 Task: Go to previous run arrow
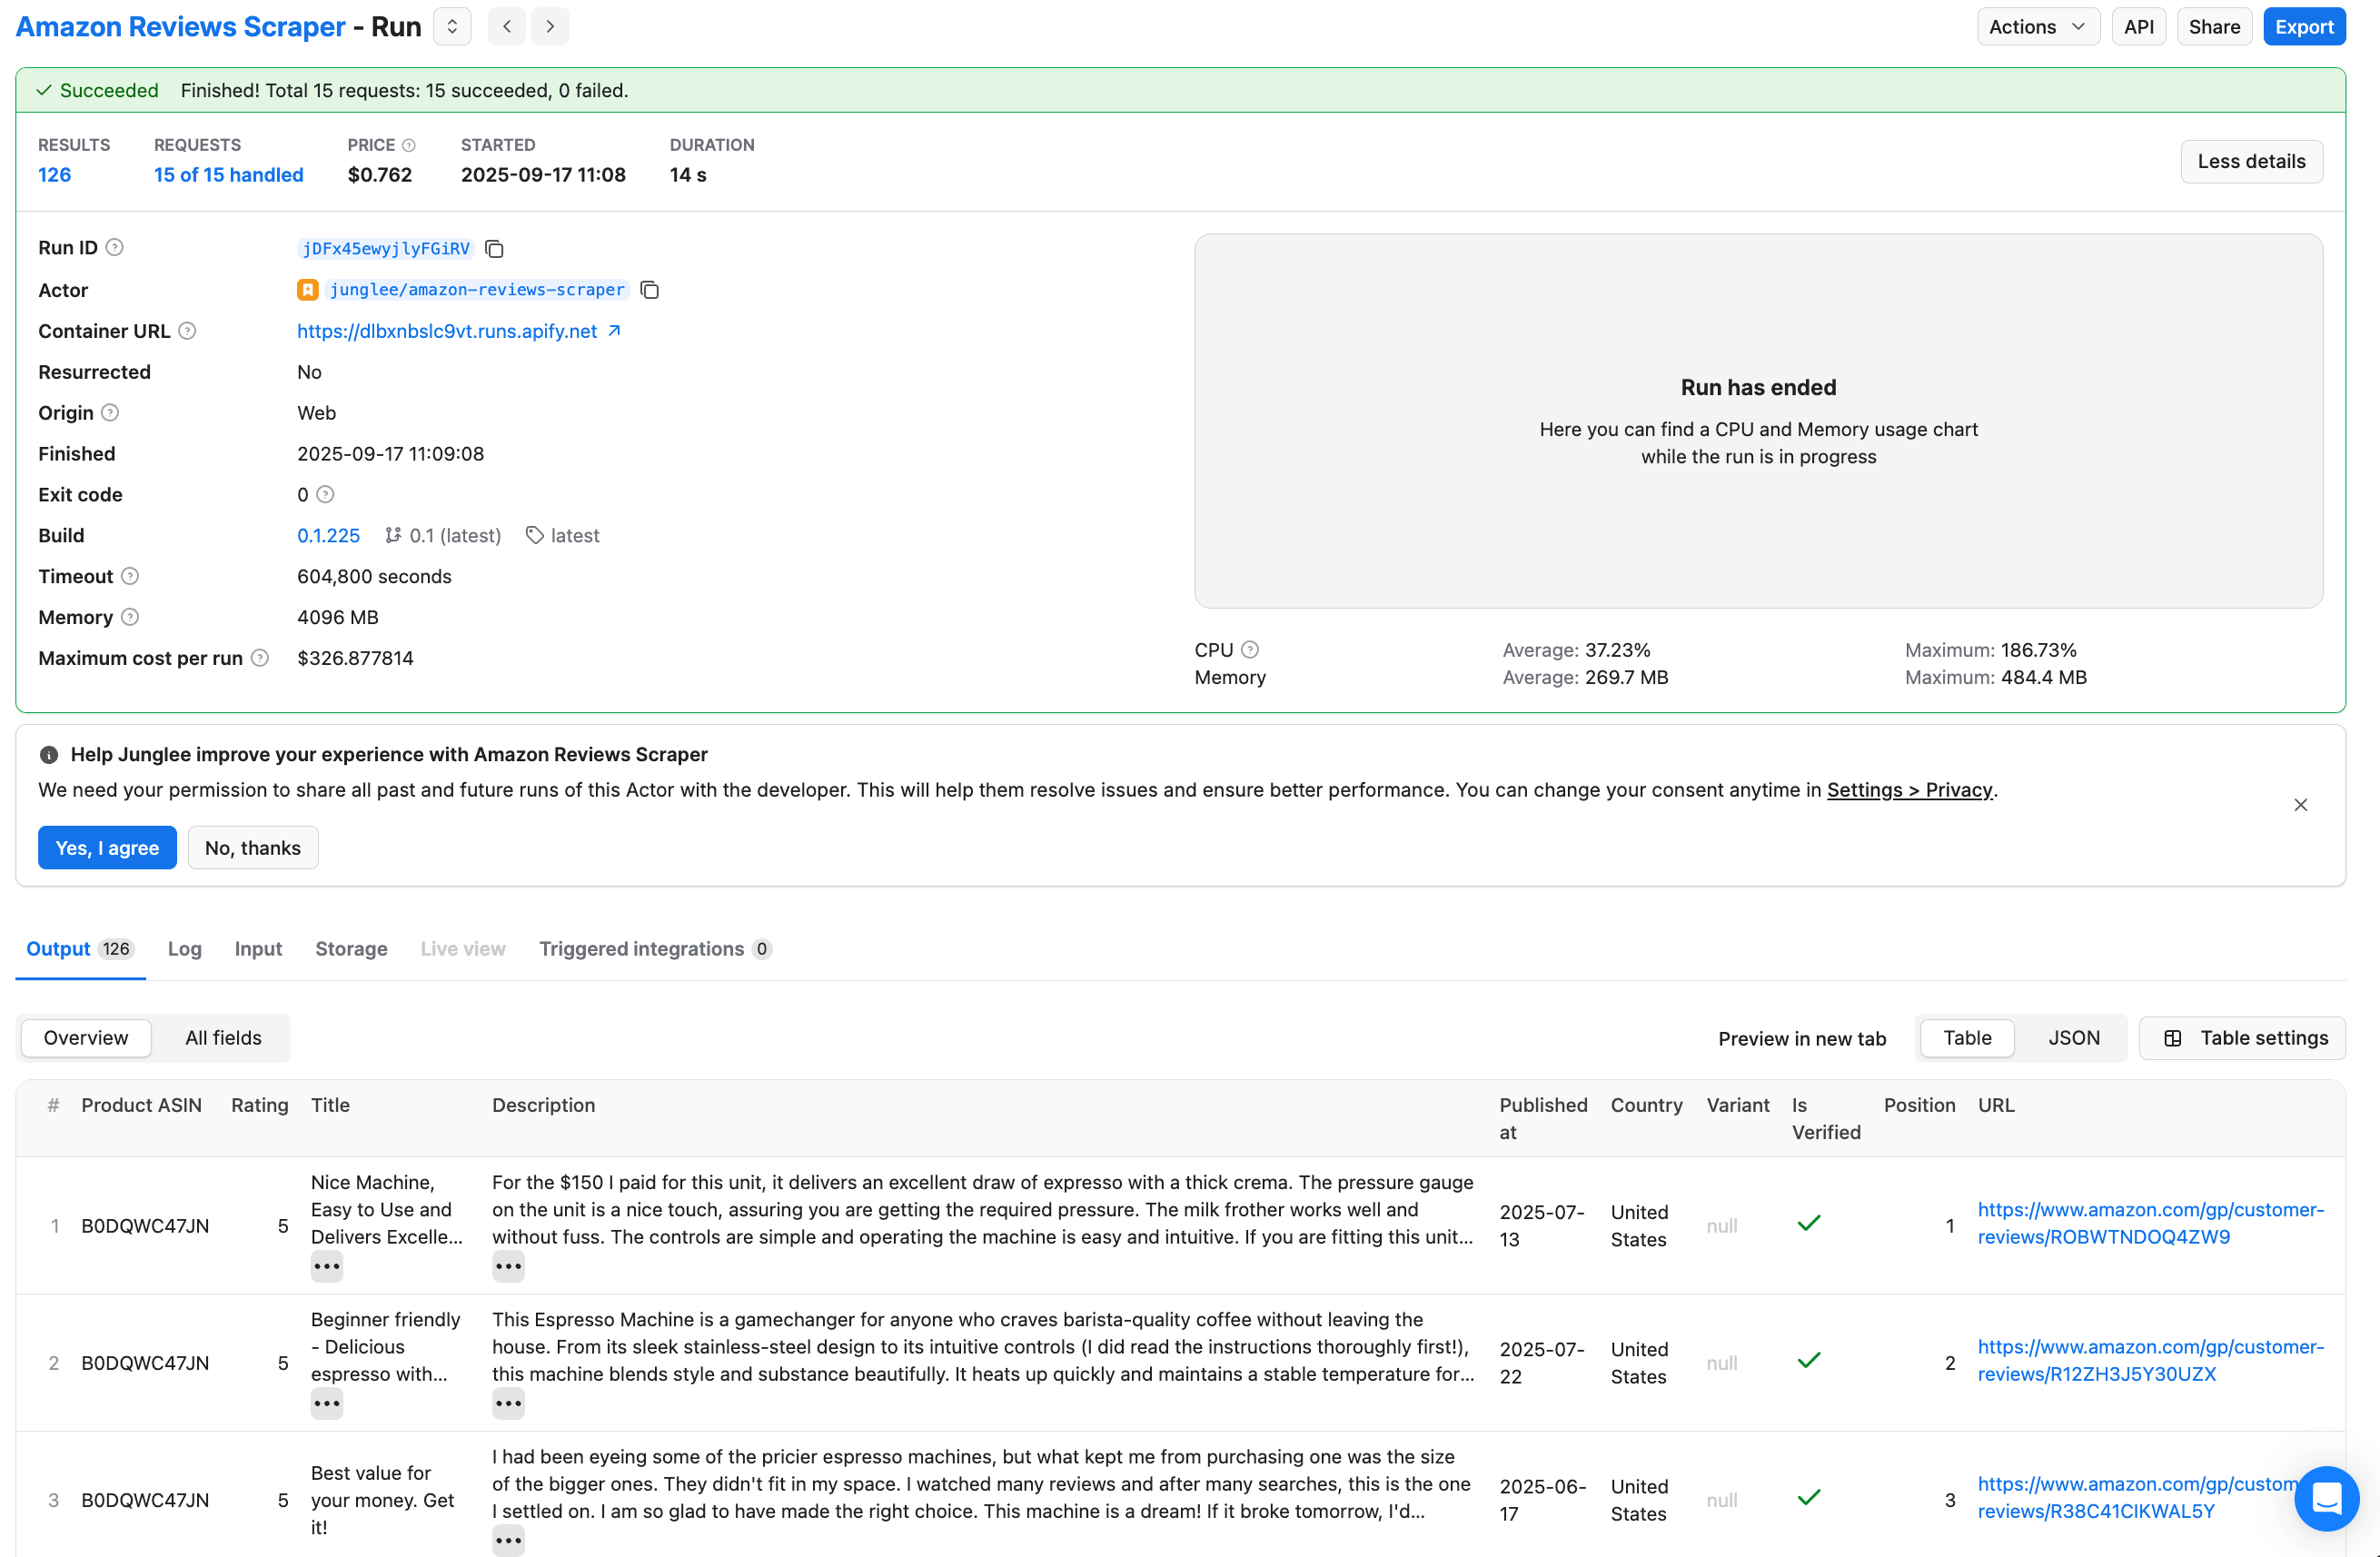coord(507,27)
